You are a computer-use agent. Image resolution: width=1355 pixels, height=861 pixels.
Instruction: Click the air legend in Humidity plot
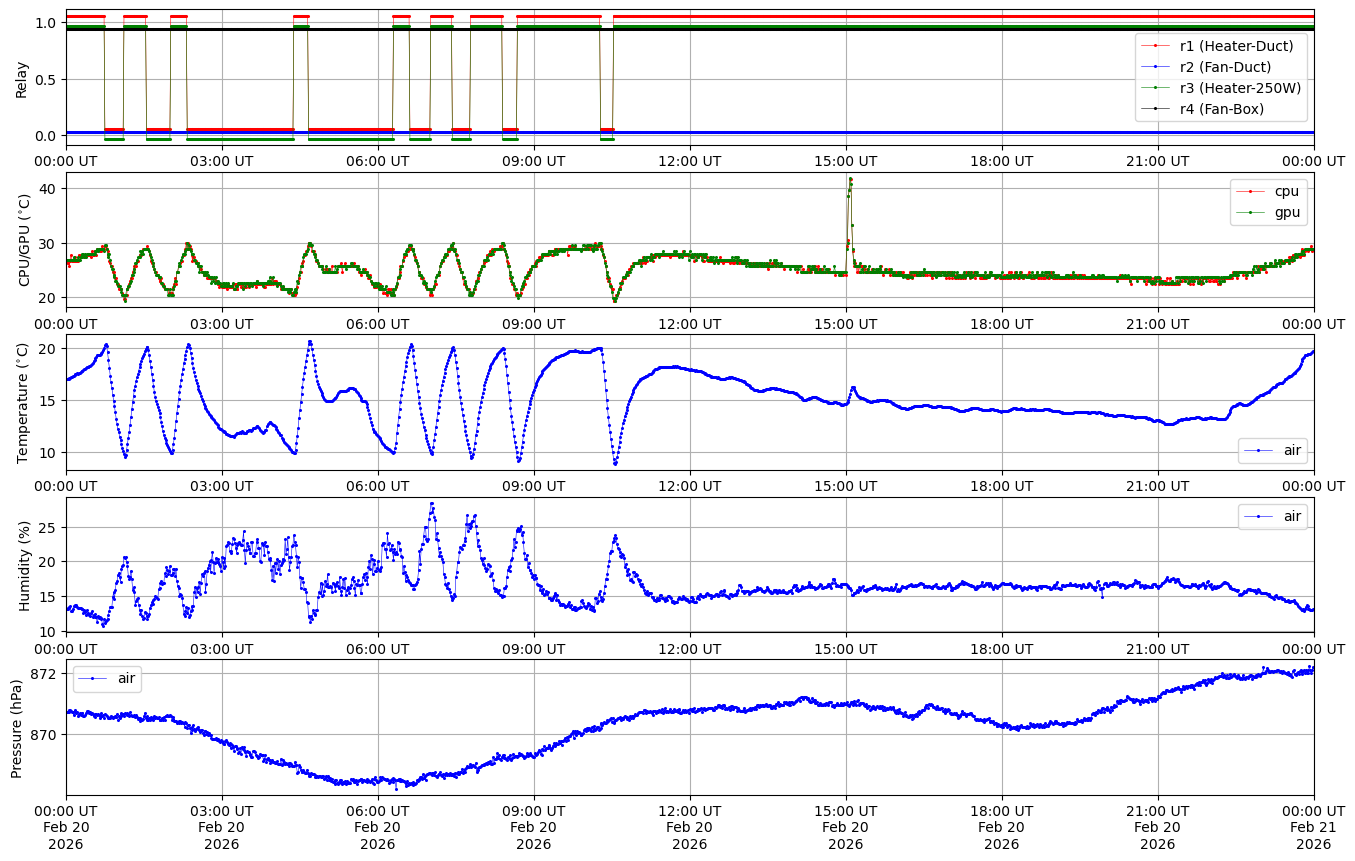(x=1292, y=516)
